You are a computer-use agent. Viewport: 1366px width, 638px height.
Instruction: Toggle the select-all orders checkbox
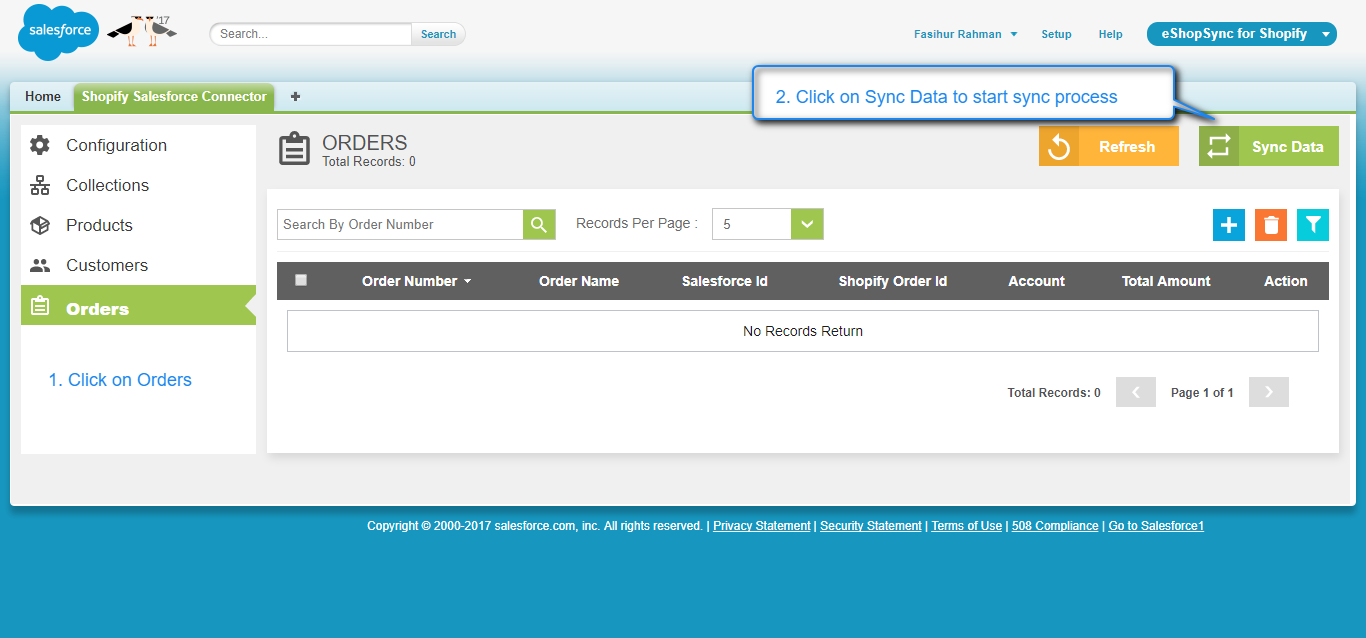click(301, 281)
